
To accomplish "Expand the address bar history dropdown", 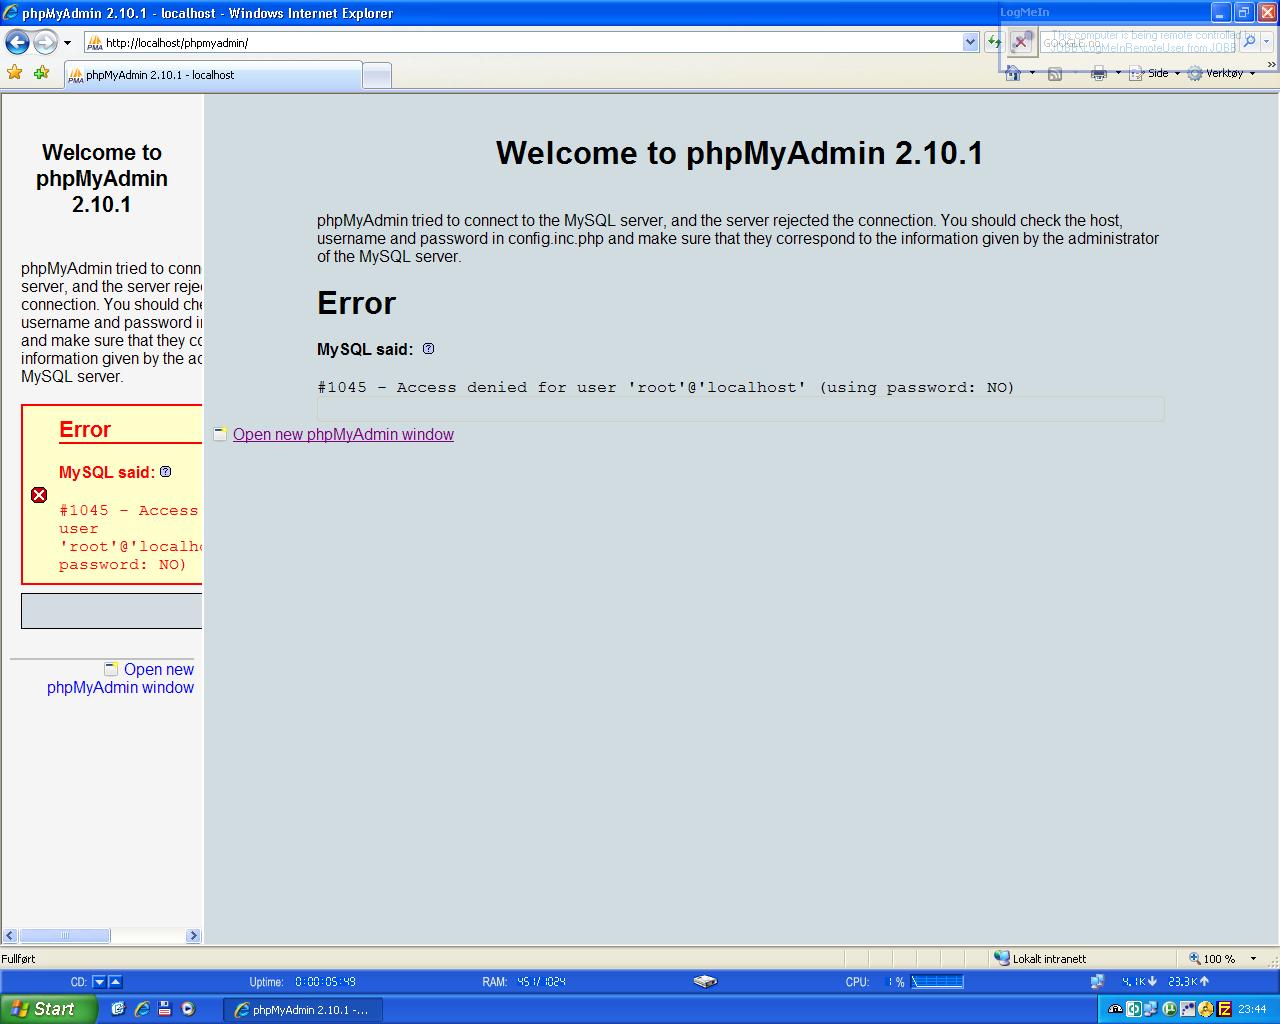I will (x=970, y=42).
